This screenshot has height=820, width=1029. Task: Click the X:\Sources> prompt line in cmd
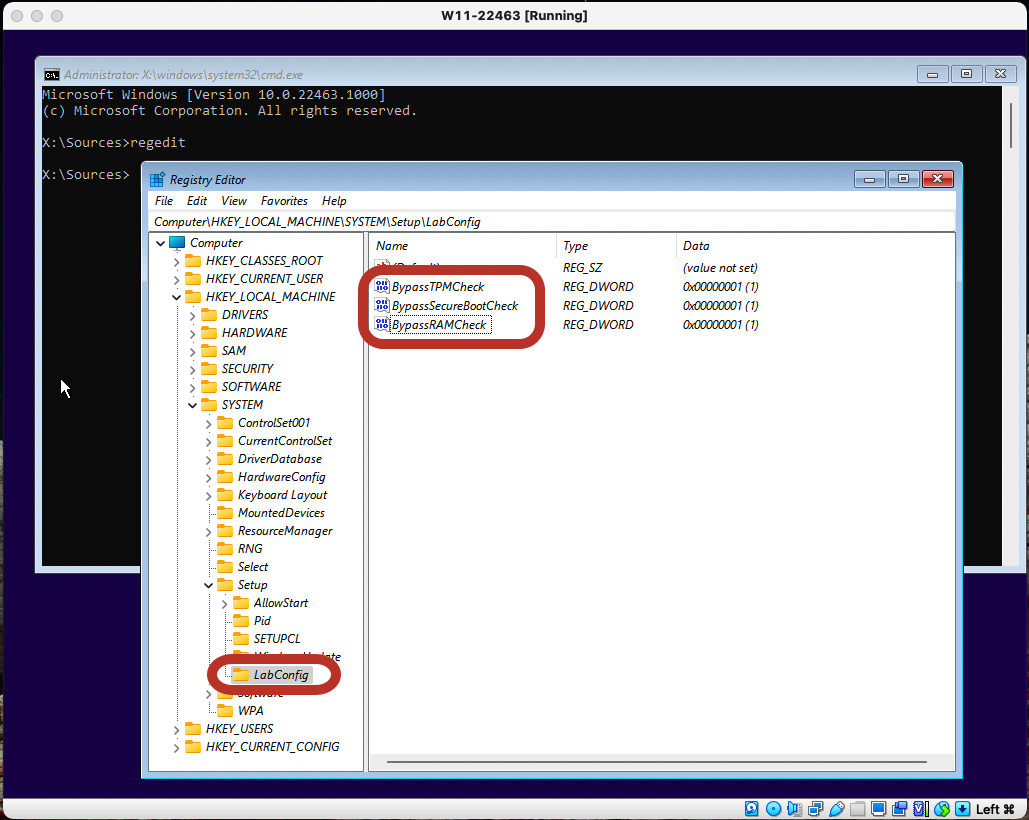coord(86,174)
